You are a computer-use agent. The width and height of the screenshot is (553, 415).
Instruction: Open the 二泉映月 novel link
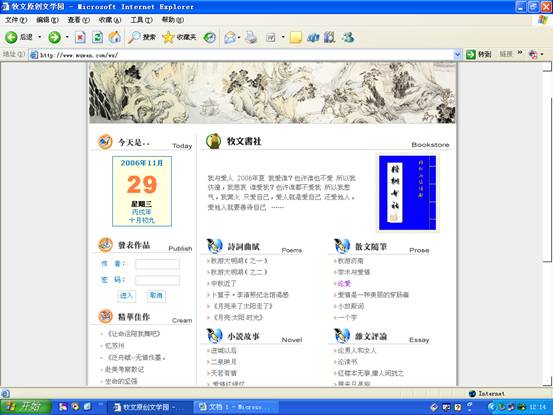pyautogui.click(x=224, y=362)
